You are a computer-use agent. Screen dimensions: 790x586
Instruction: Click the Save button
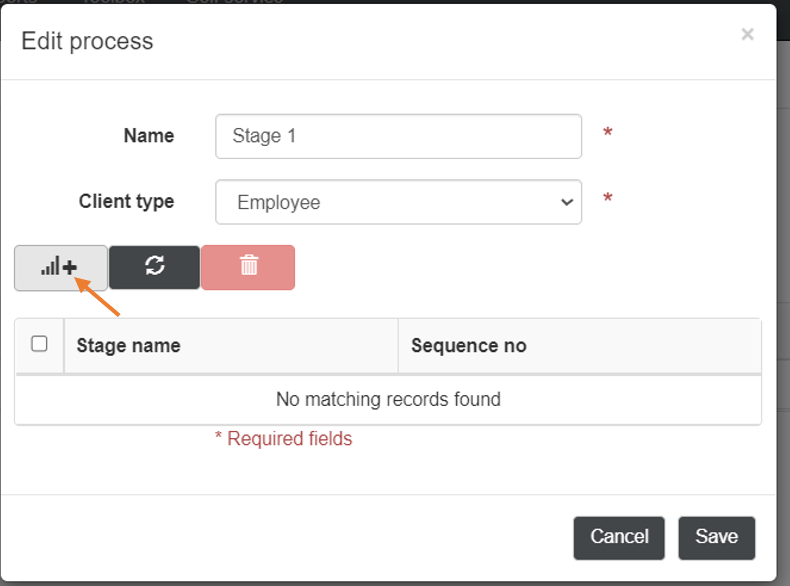716,538
